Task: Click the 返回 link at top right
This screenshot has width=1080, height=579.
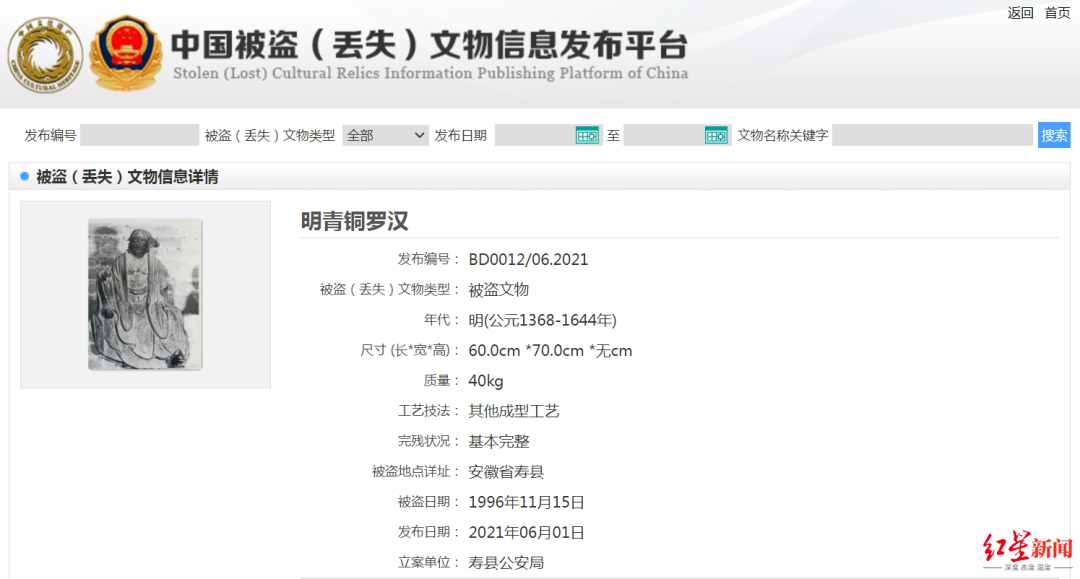Action: coord(1020,13)
